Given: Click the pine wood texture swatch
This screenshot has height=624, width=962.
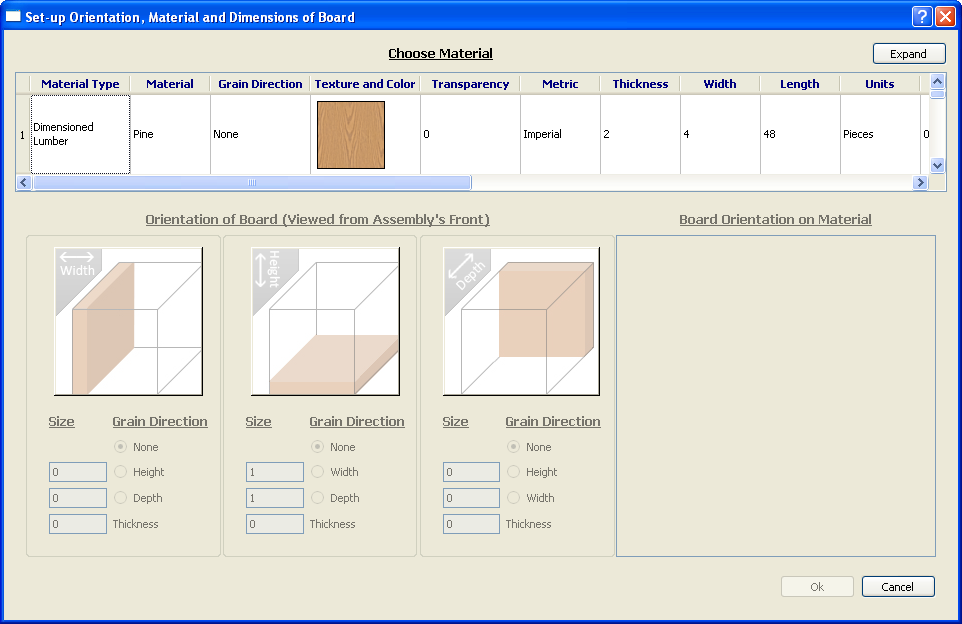Looking at the screenshot, I should pos(351,134).
